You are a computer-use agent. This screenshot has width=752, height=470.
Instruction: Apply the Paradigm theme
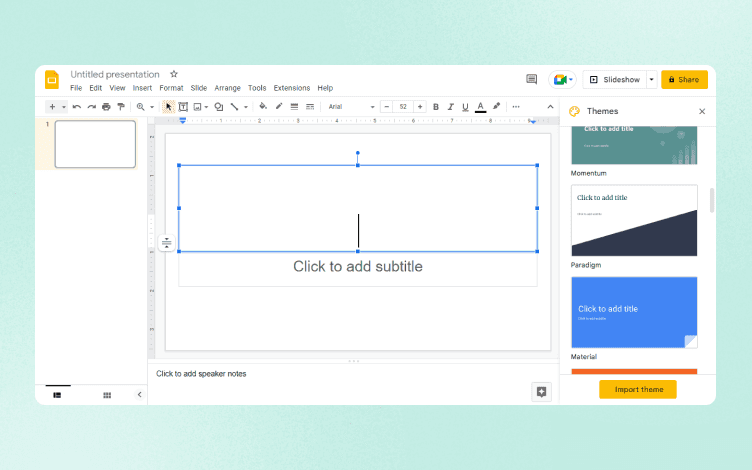coord(634,221)
